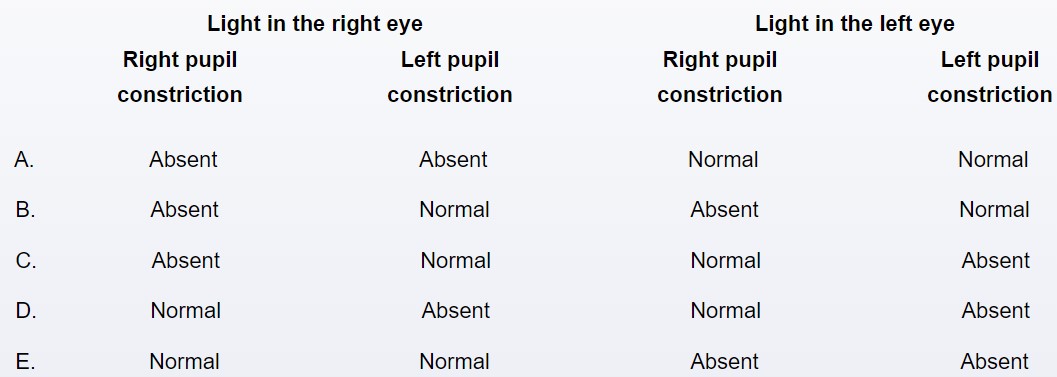
Task: Select answer option E label
Action: (x=25, y=362)
